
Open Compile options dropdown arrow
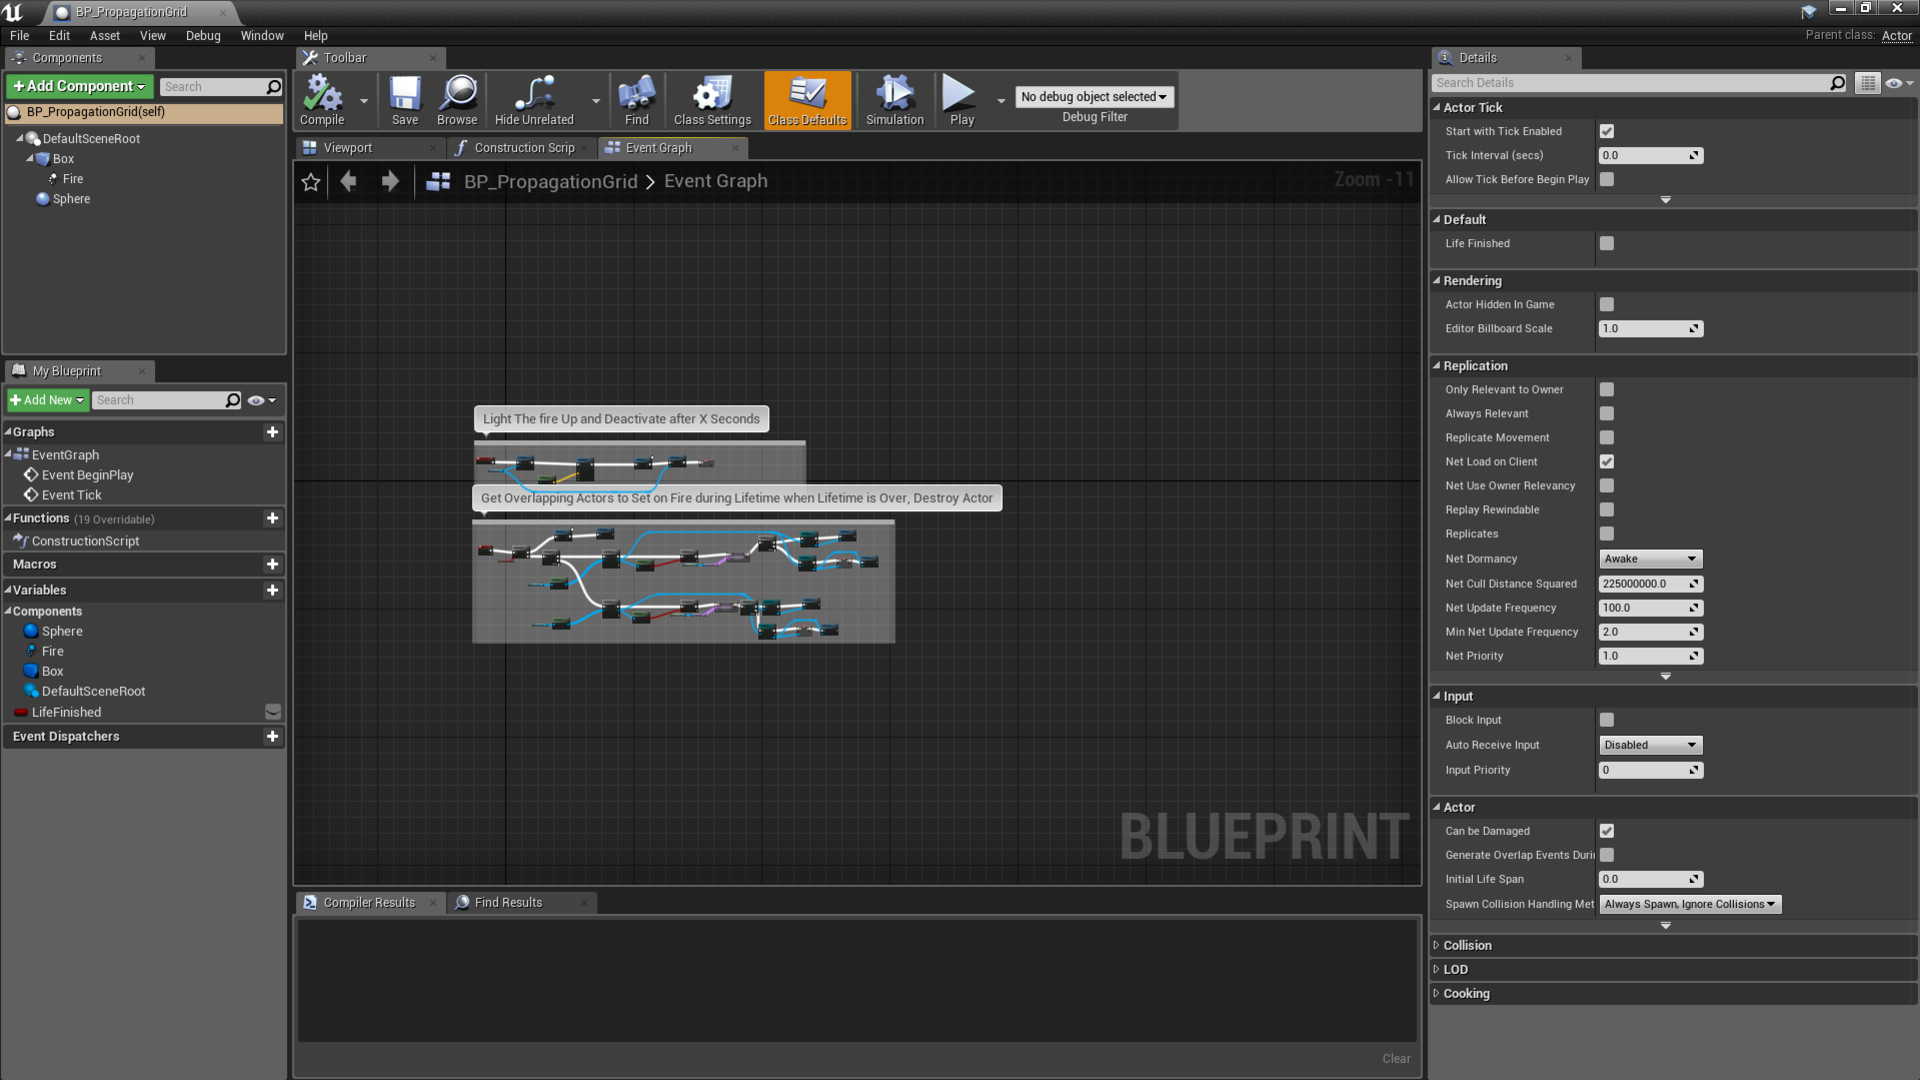pyautogui.click(x=364, y=100)
